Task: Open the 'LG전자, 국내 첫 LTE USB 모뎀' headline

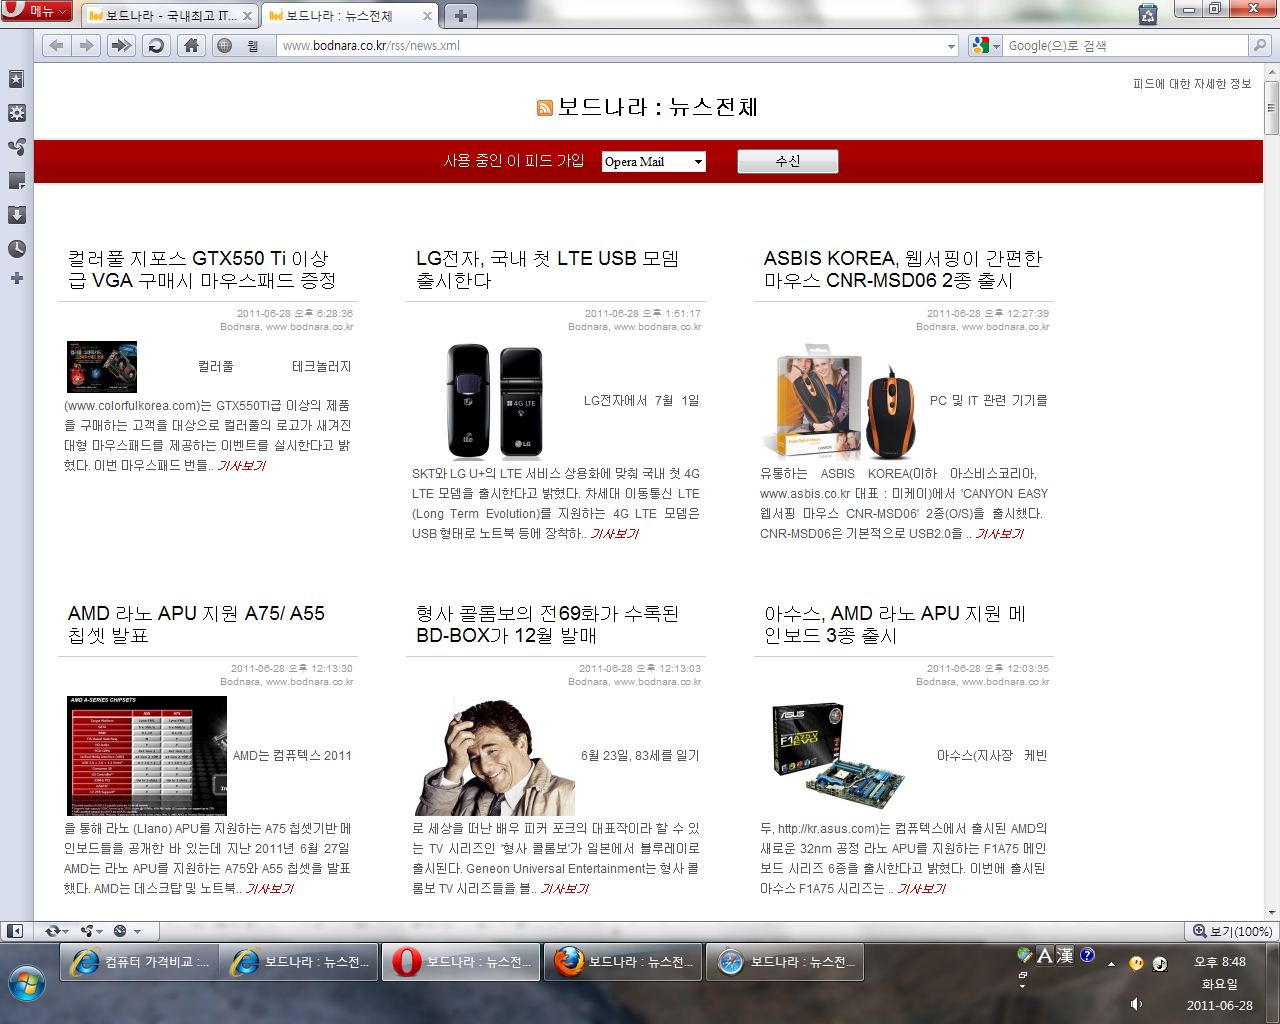Action: click(x=548, y=270)
